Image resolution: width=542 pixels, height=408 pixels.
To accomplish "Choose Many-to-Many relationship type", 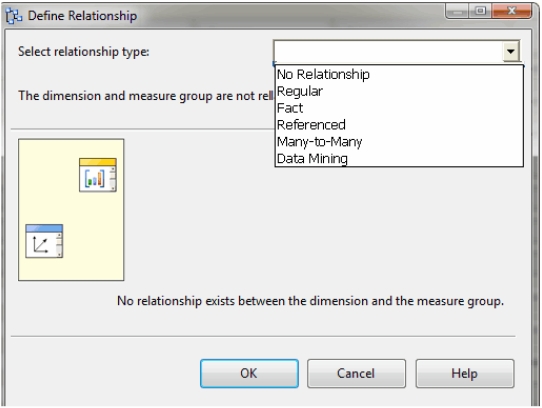I will tap(319, 142).
